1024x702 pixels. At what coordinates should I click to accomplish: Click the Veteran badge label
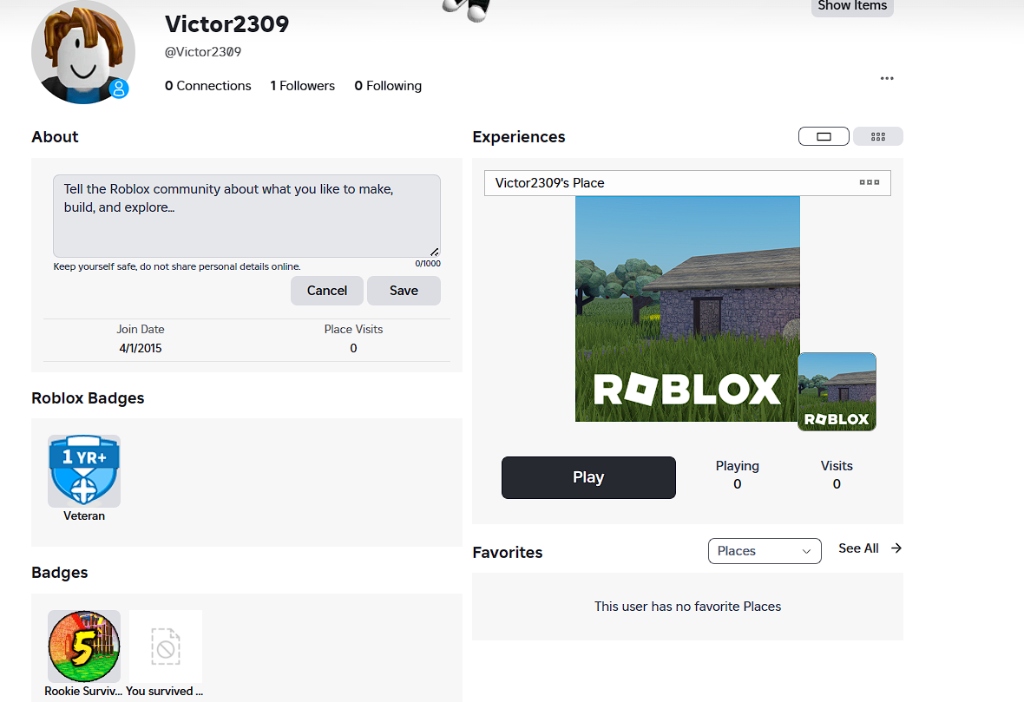pyautogui.click(x=84, y=516)
